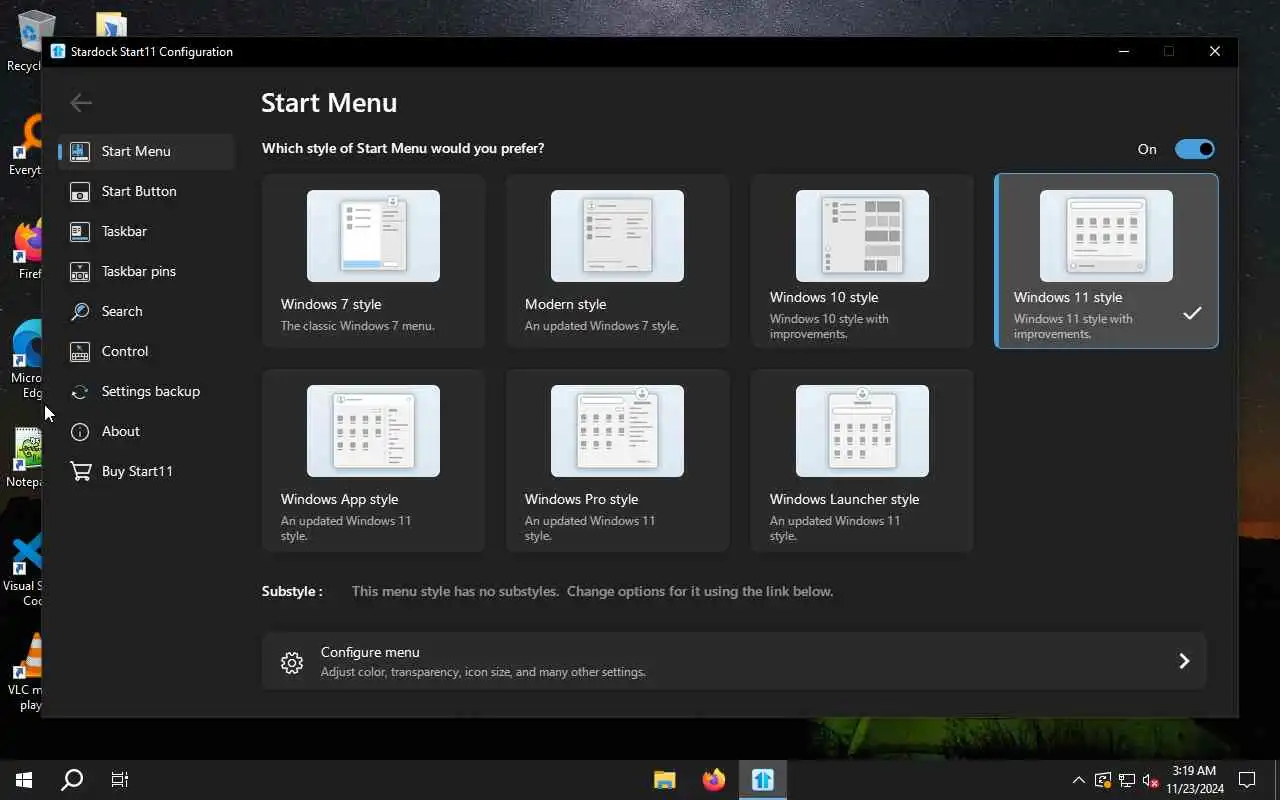
Task: Click 'An updated Windows 7 style.' description
Action: pyautogui.click(x=601, y=326)
